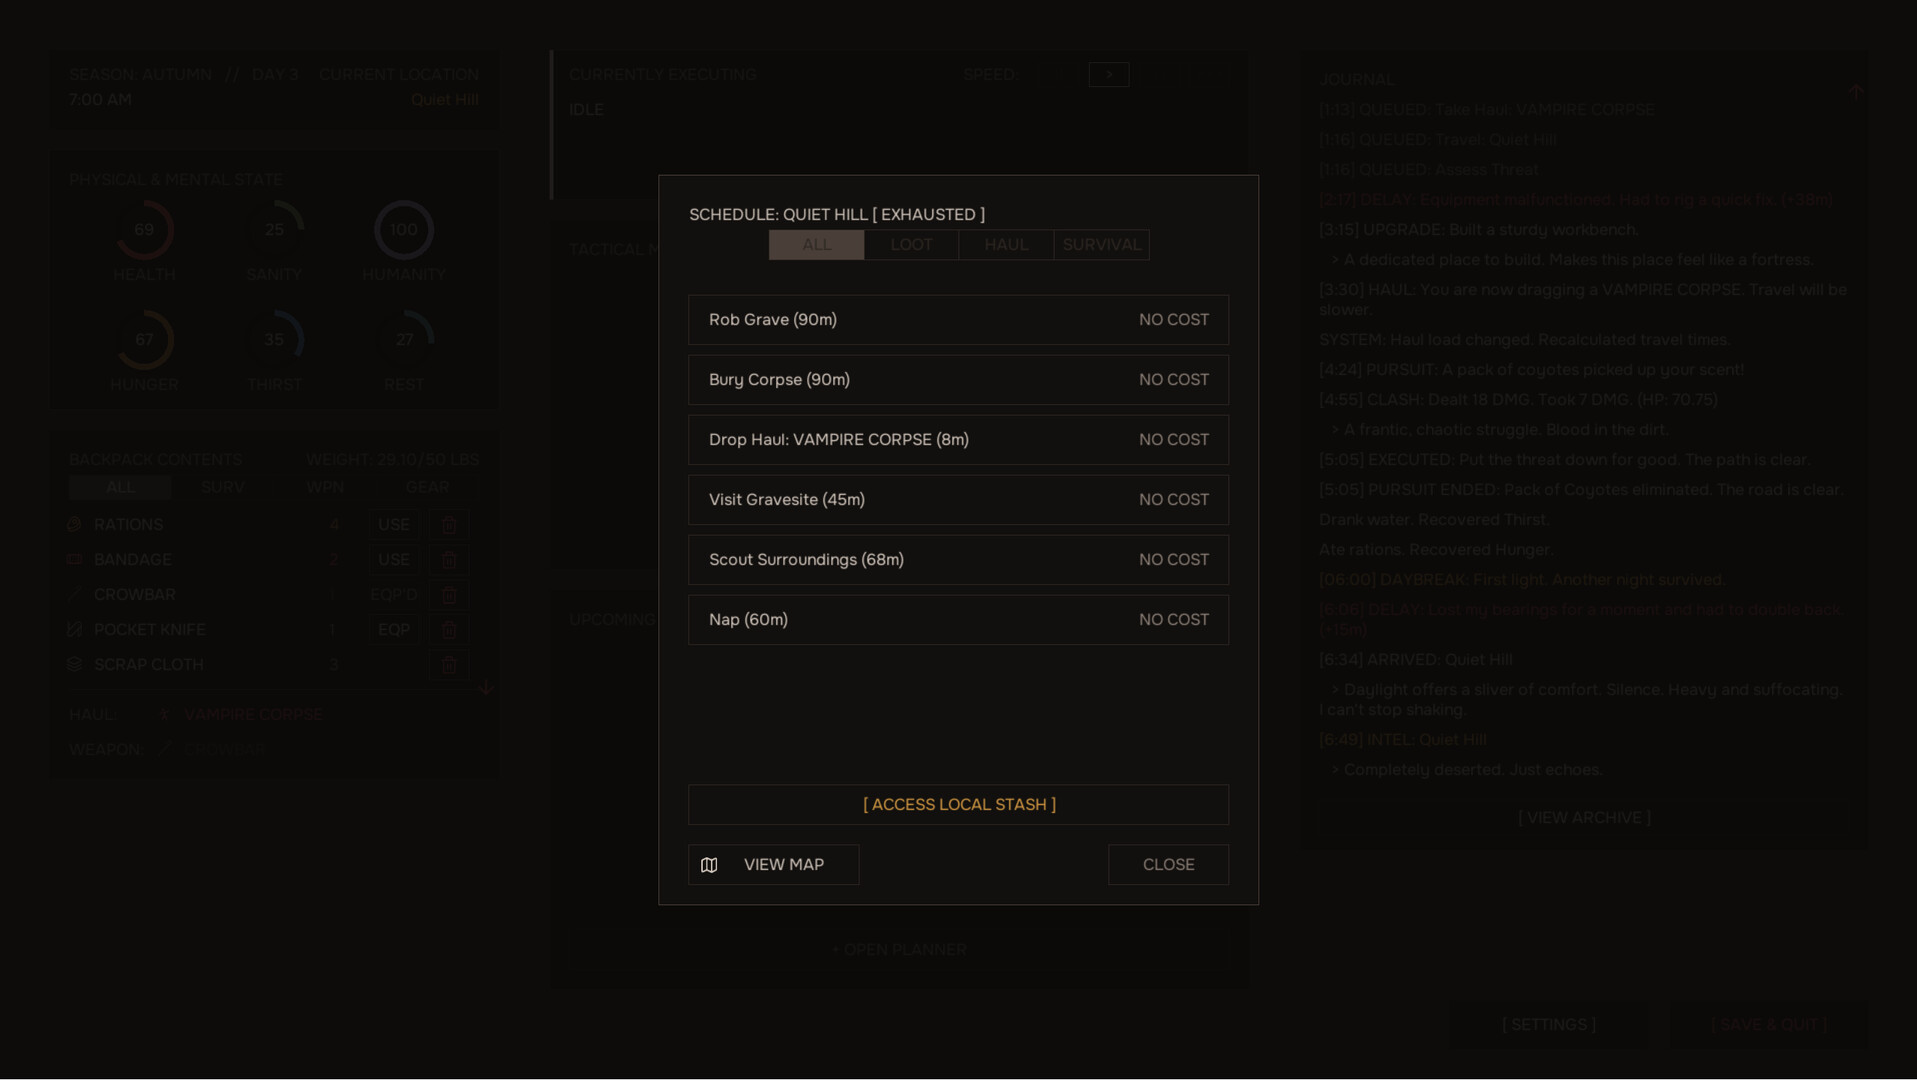
Task: Equip the Pocket Knife with EQP
Action: [394, 630]
